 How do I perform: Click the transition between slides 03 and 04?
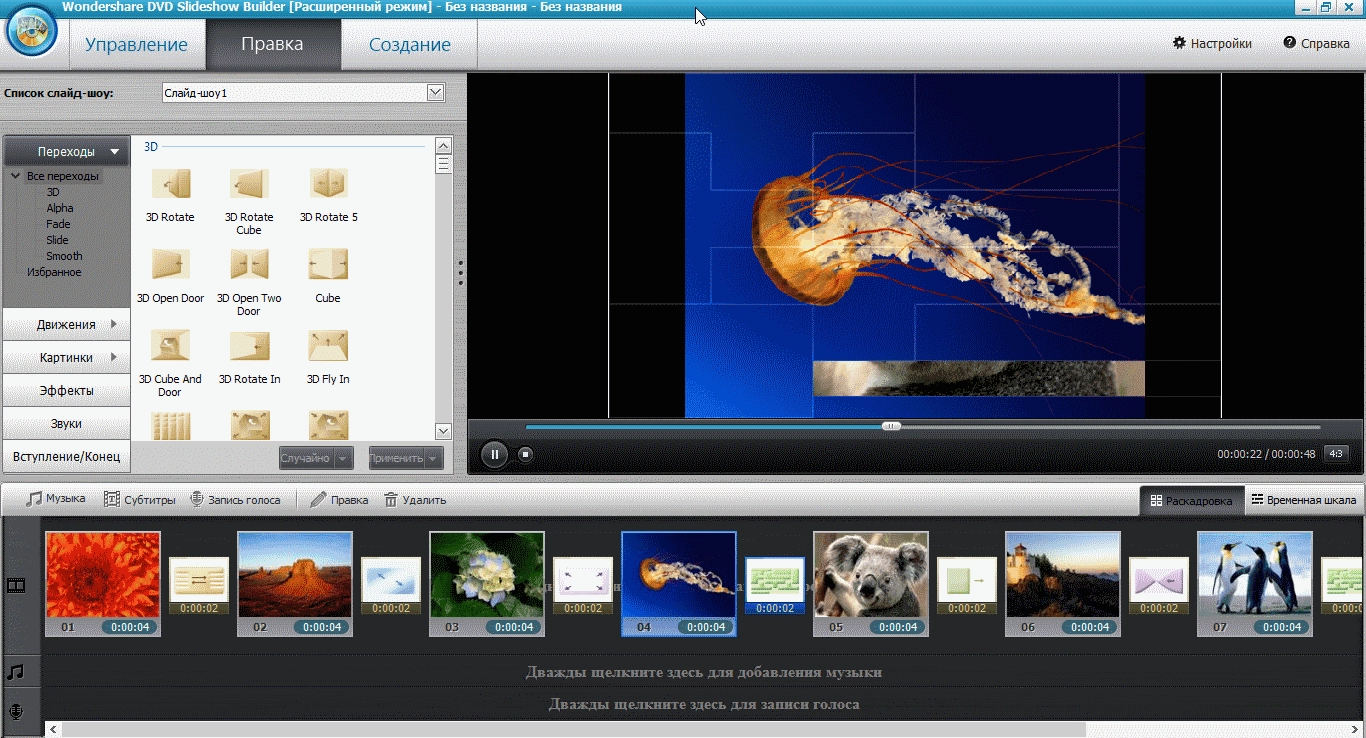583,586
